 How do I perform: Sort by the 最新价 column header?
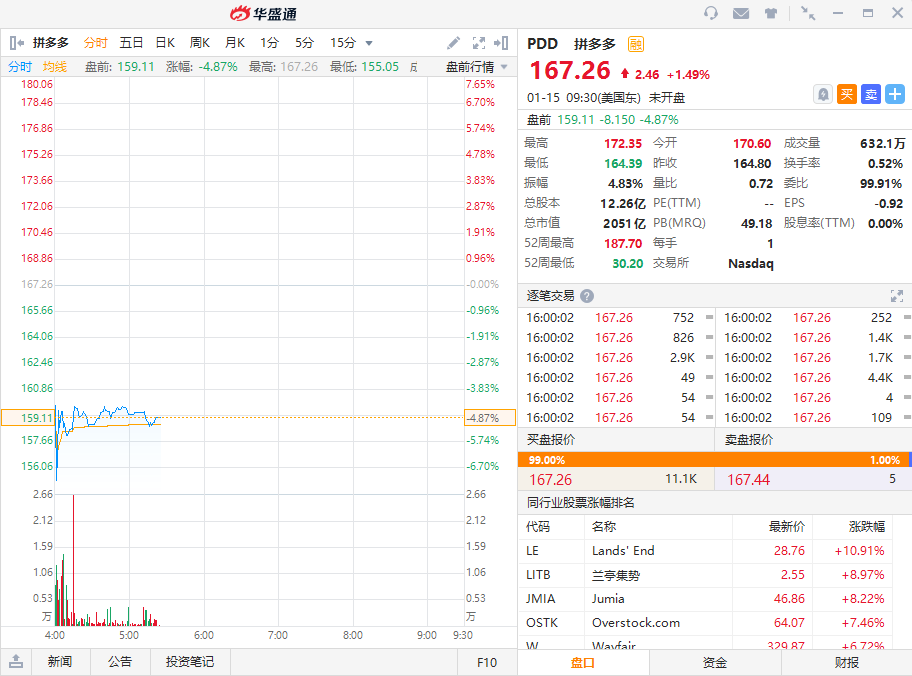[x=787, y=526]
